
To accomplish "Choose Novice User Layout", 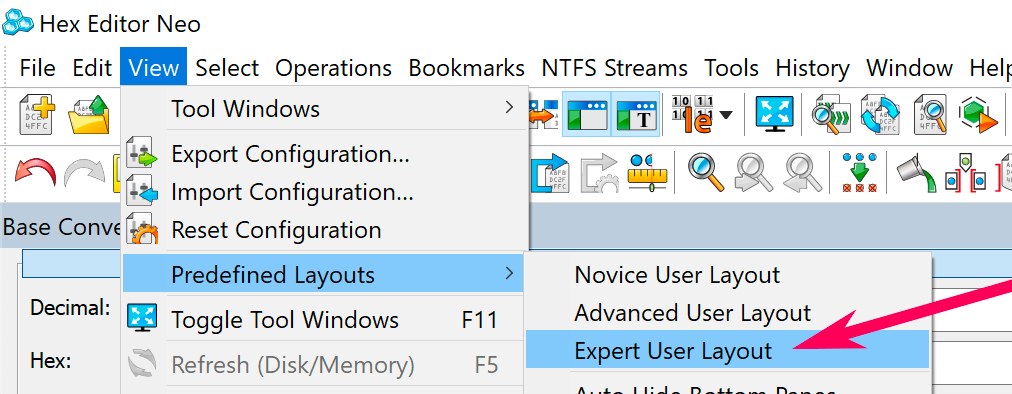I will [x=727, y=275].
